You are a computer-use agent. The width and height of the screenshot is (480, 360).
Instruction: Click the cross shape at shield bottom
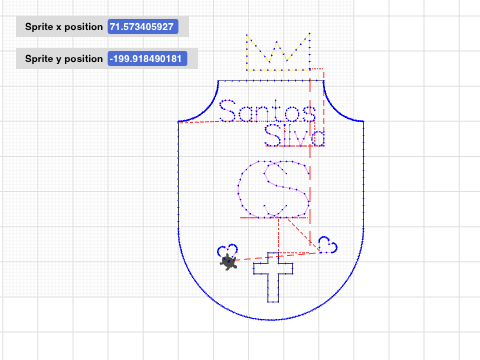(273, 277)
